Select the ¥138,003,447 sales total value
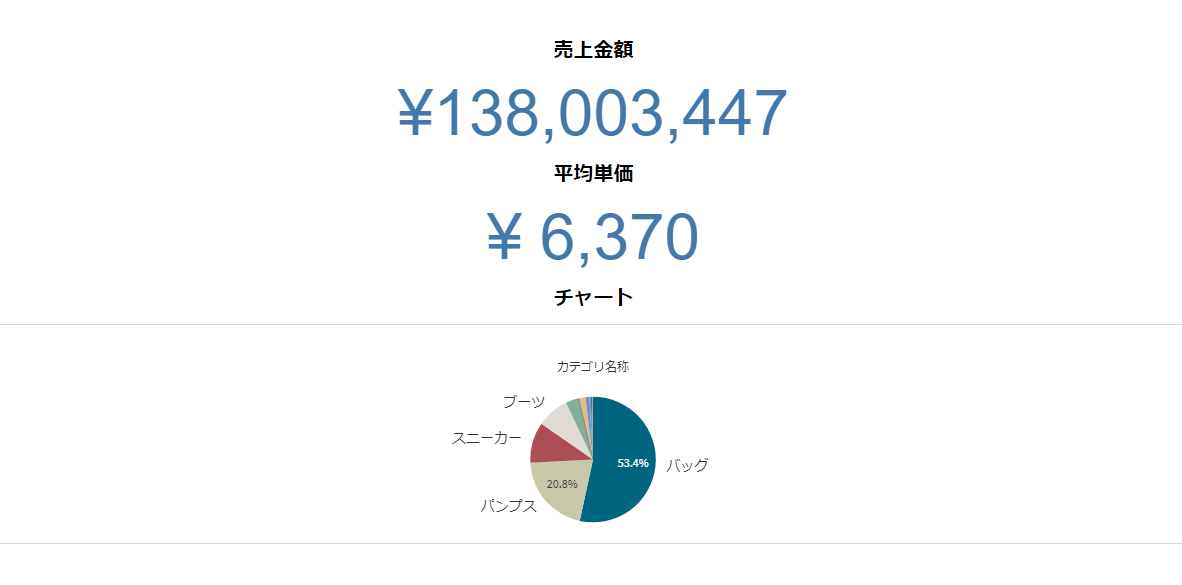This screenshot has width=1182, height=585. [593, 113]
